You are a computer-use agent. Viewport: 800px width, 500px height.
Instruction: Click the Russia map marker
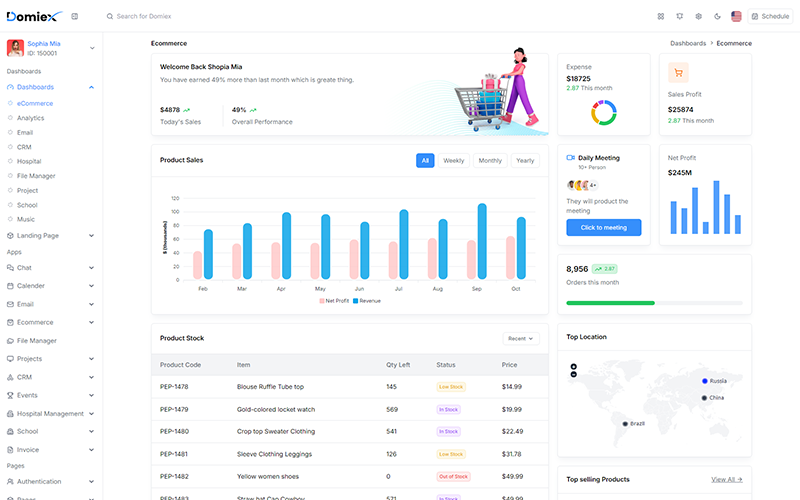pyautogui.click(x=705, y=381)
